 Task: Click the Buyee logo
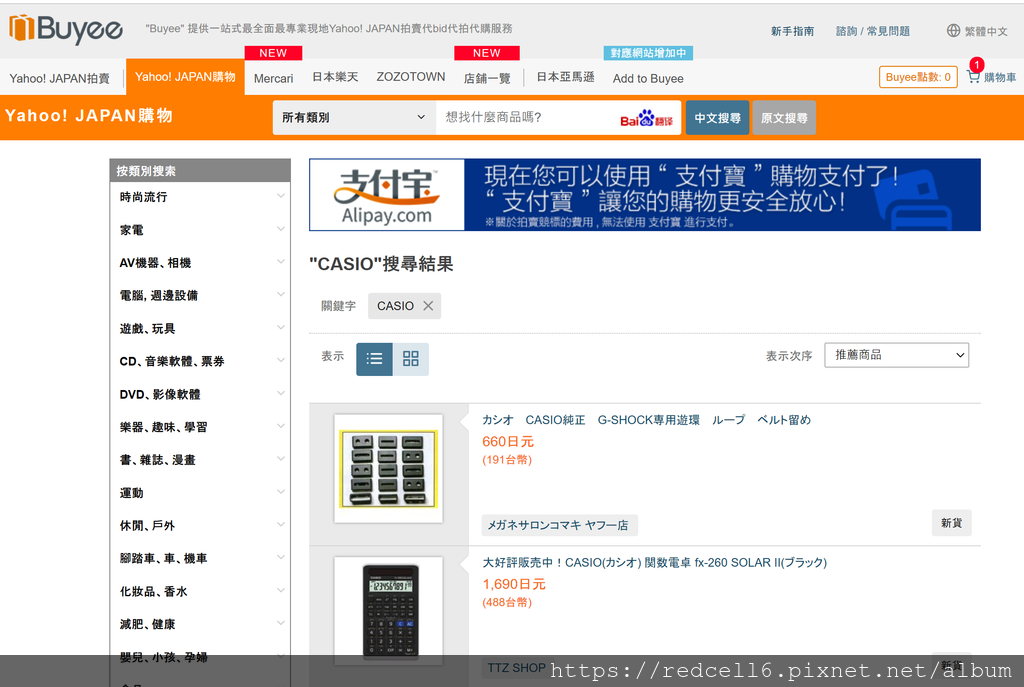click(x=65, y=29)
